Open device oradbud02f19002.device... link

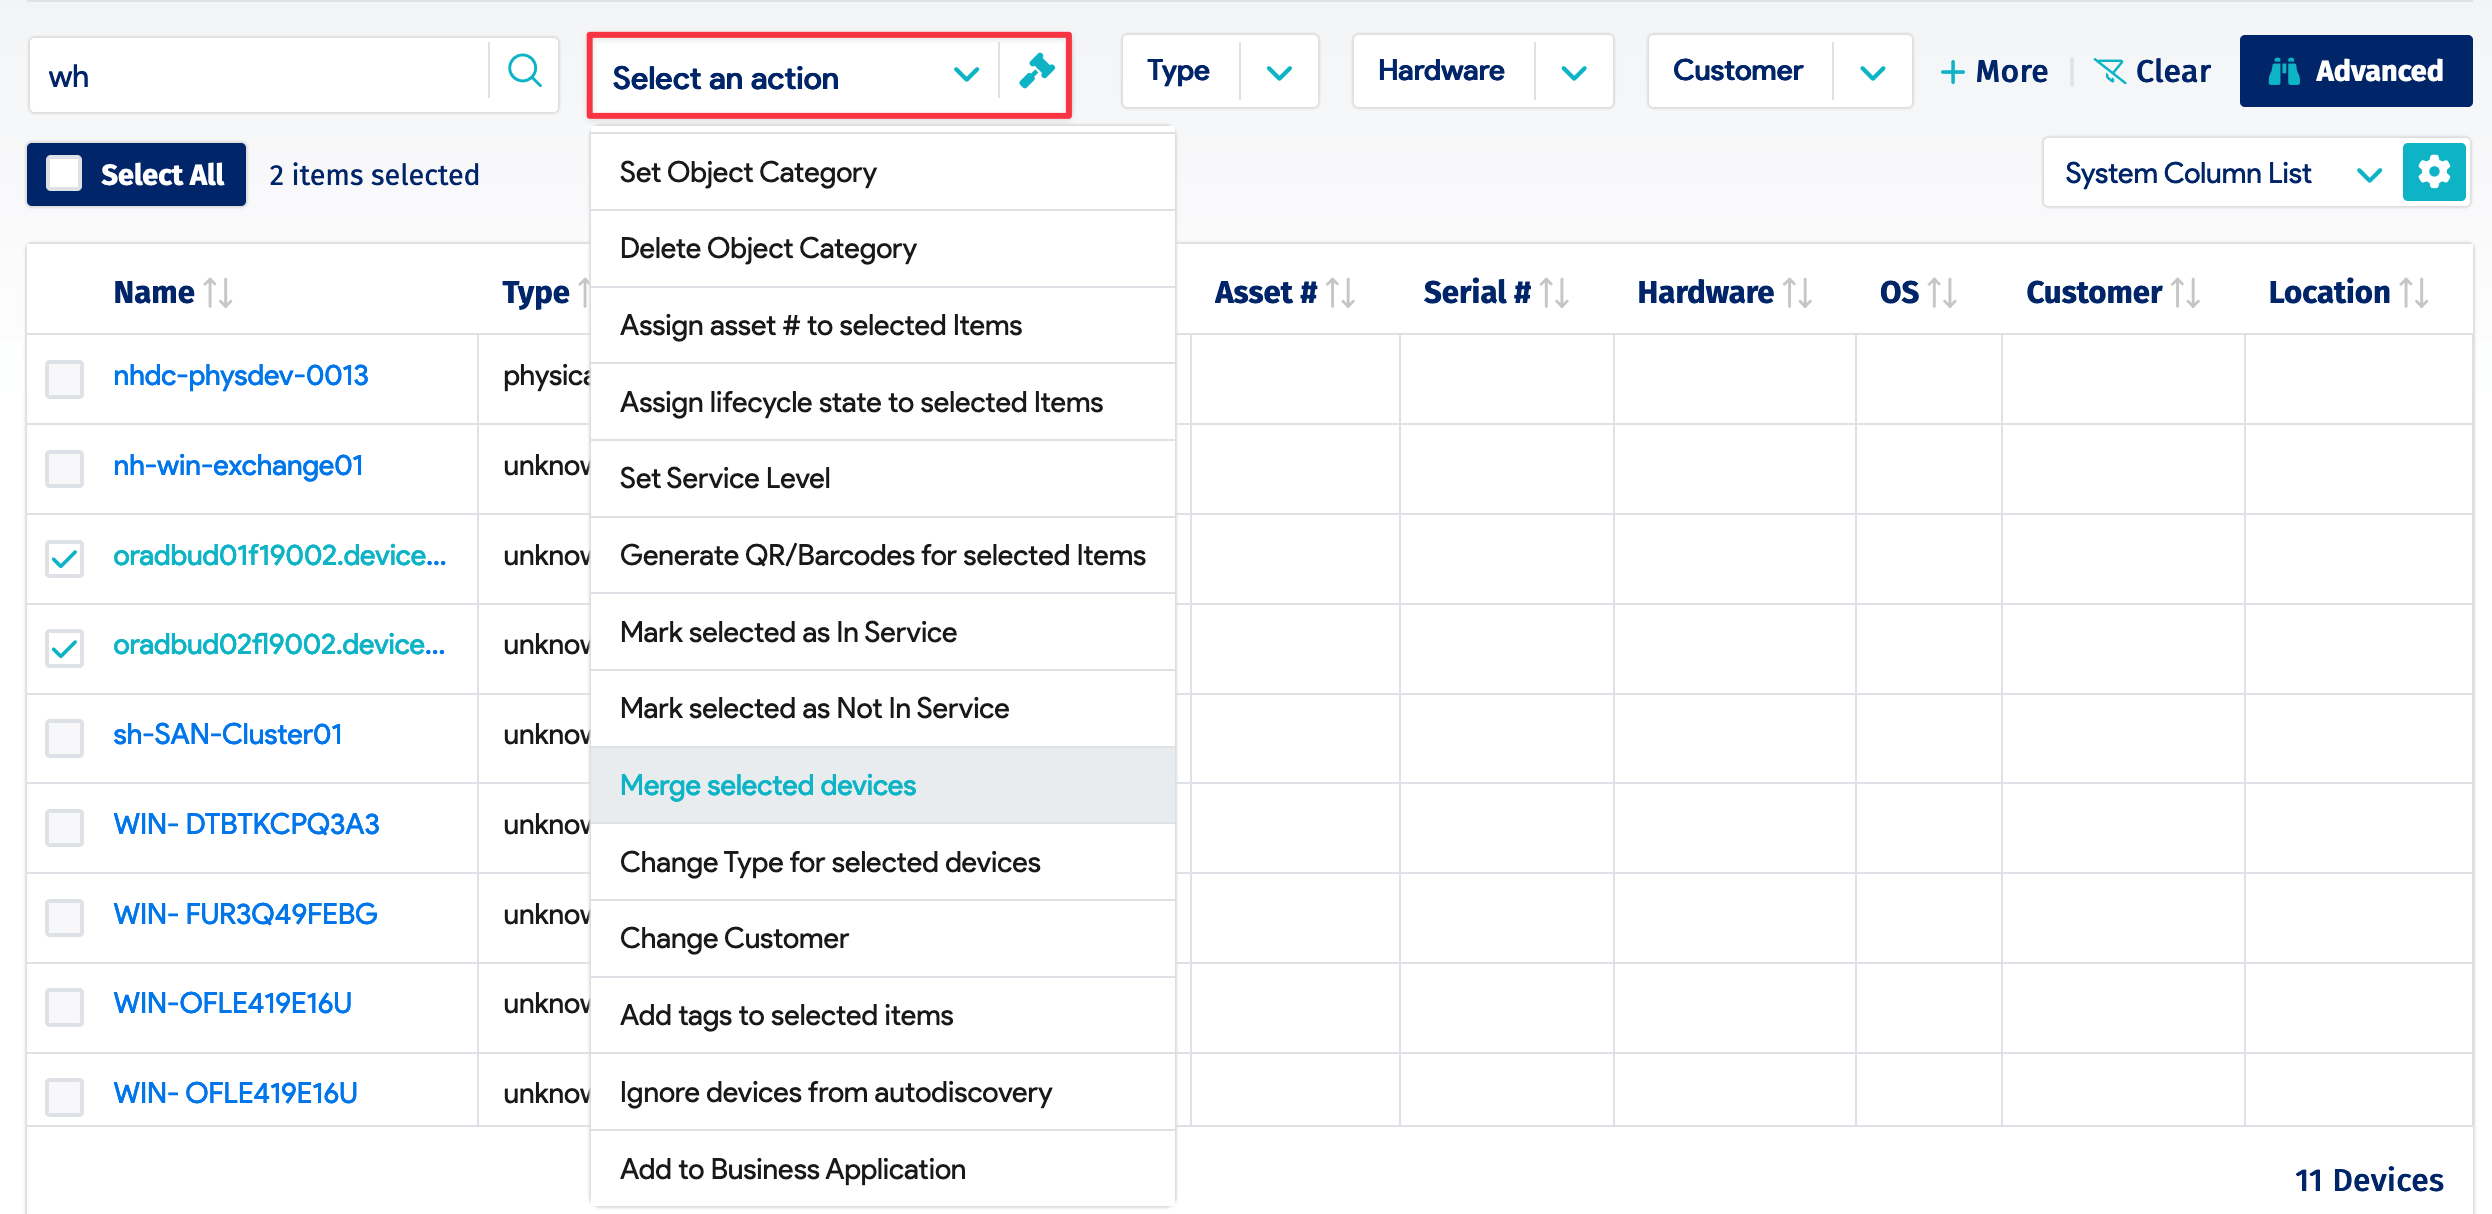(279, 645)
